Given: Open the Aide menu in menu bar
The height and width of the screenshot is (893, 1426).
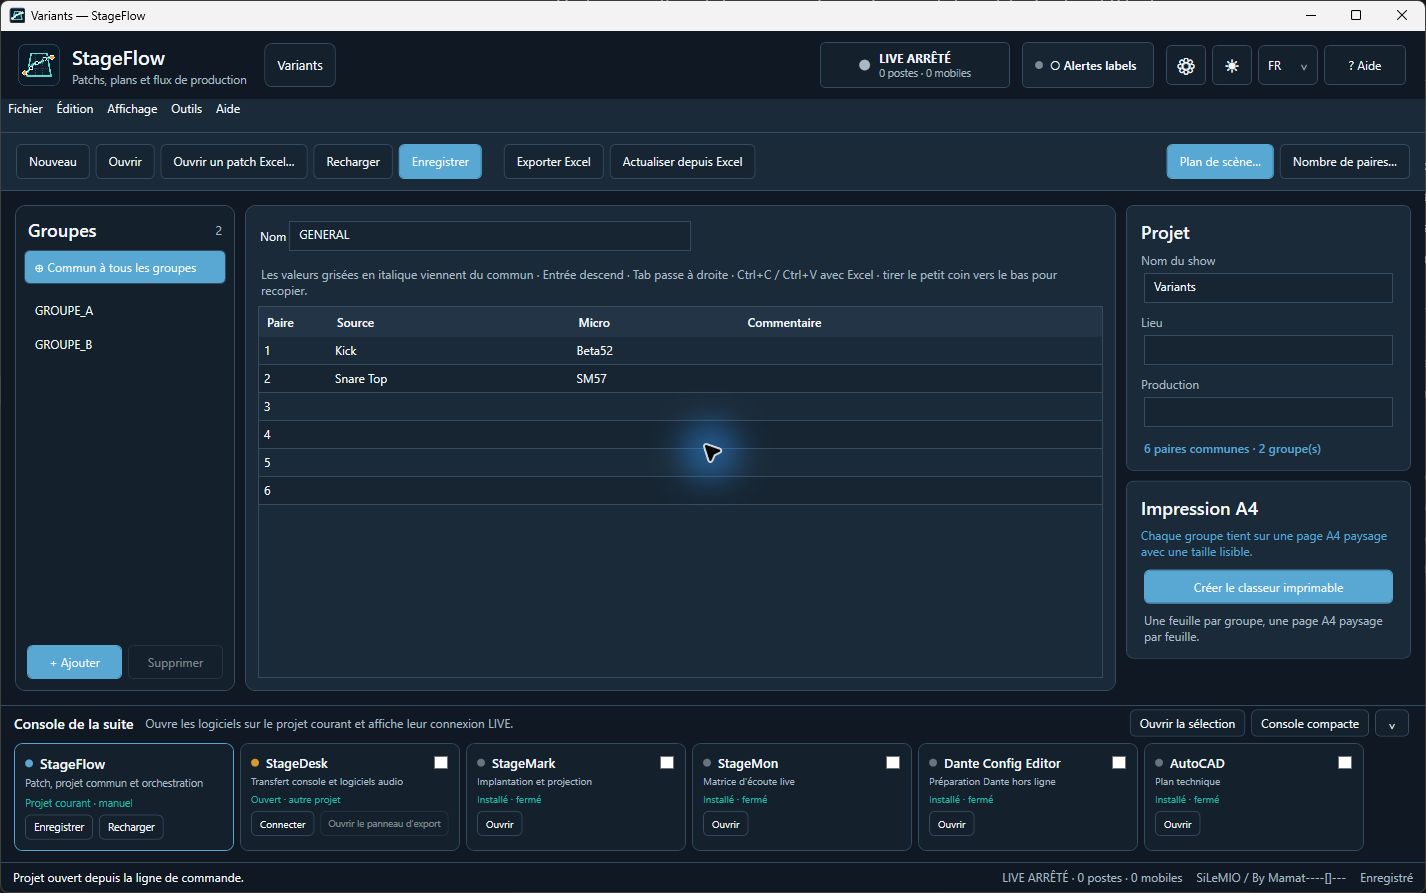Looking at the screenshot, I should coord(228,109).
